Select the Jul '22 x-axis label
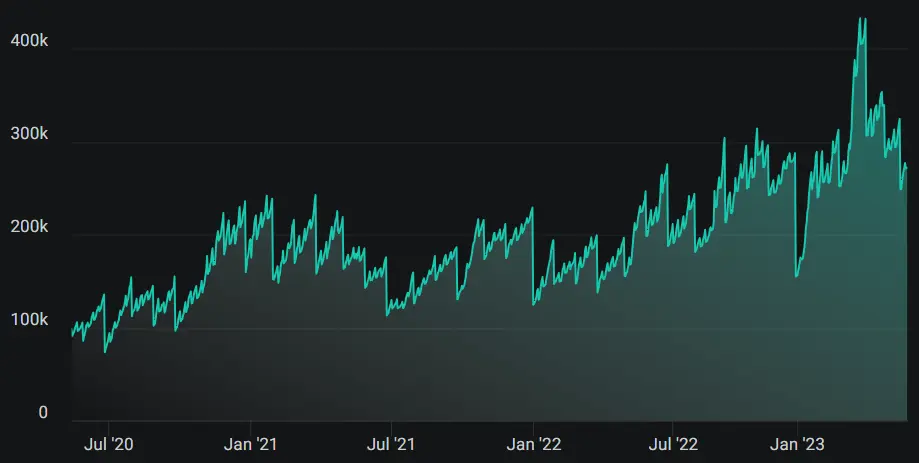 pos(673,444)
